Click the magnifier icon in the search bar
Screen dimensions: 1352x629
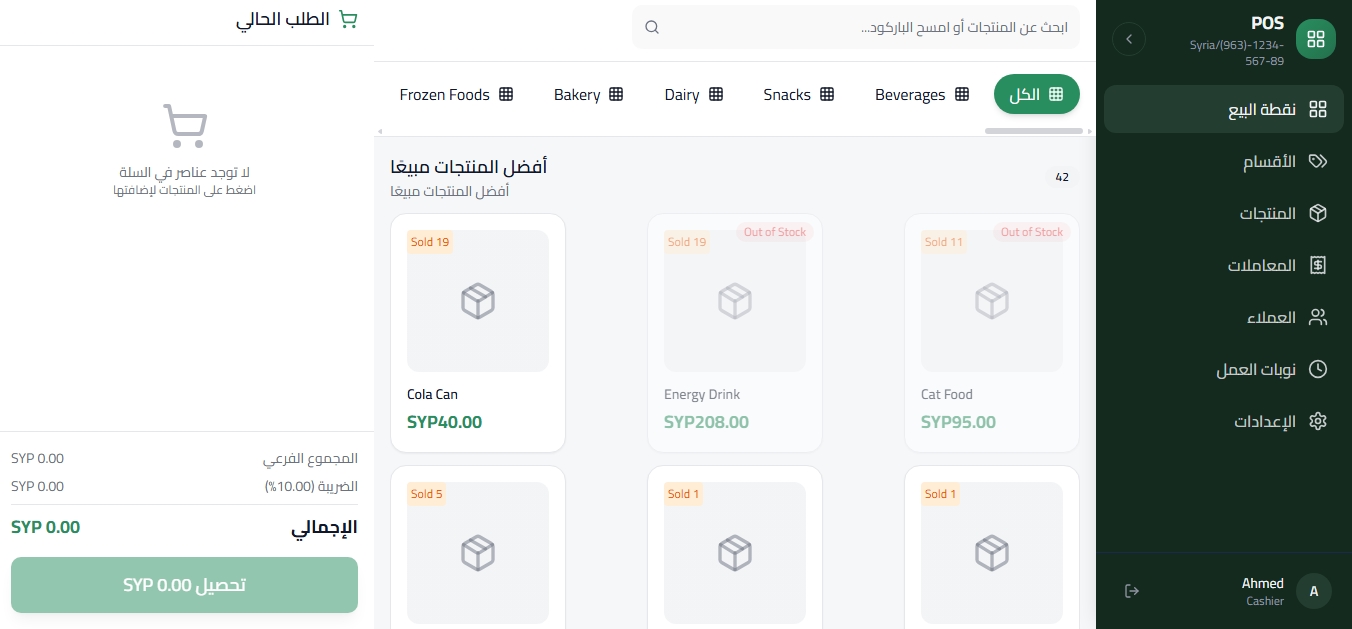pos(652,27)
